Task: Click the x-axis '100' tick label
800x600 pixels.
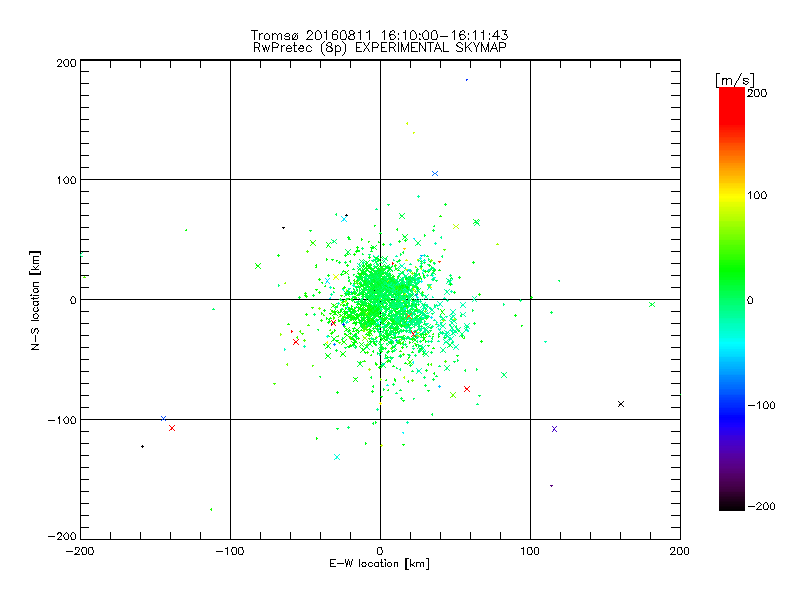Action: [530, 551]
